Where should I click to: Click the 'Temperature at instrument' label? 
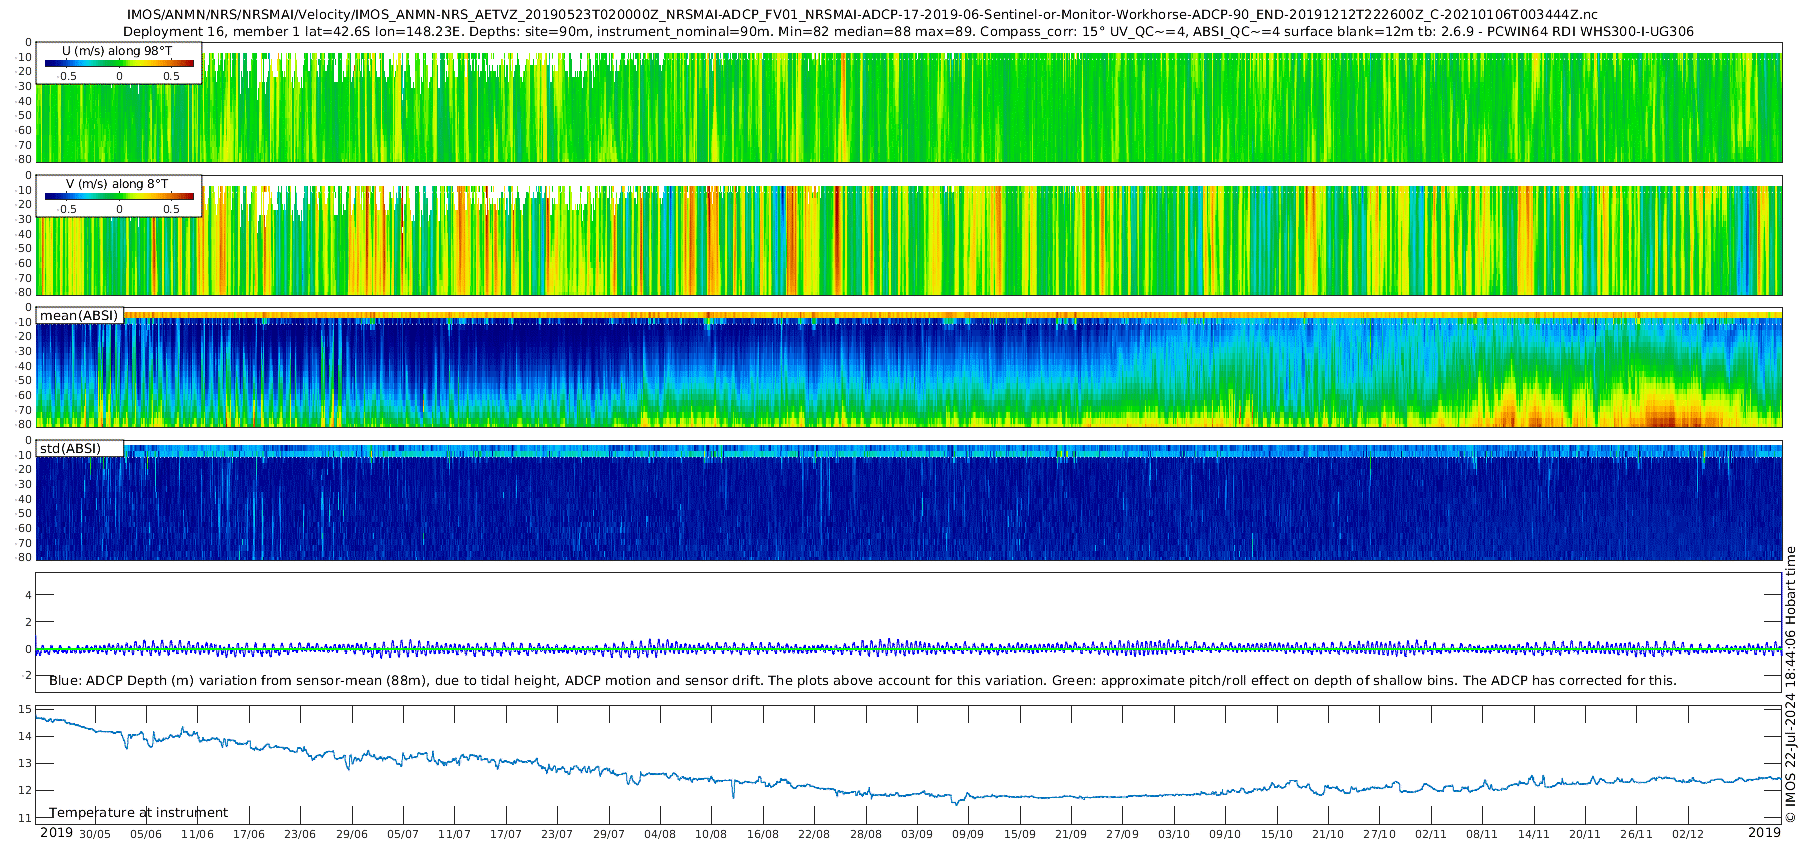[x=139, y=812]
